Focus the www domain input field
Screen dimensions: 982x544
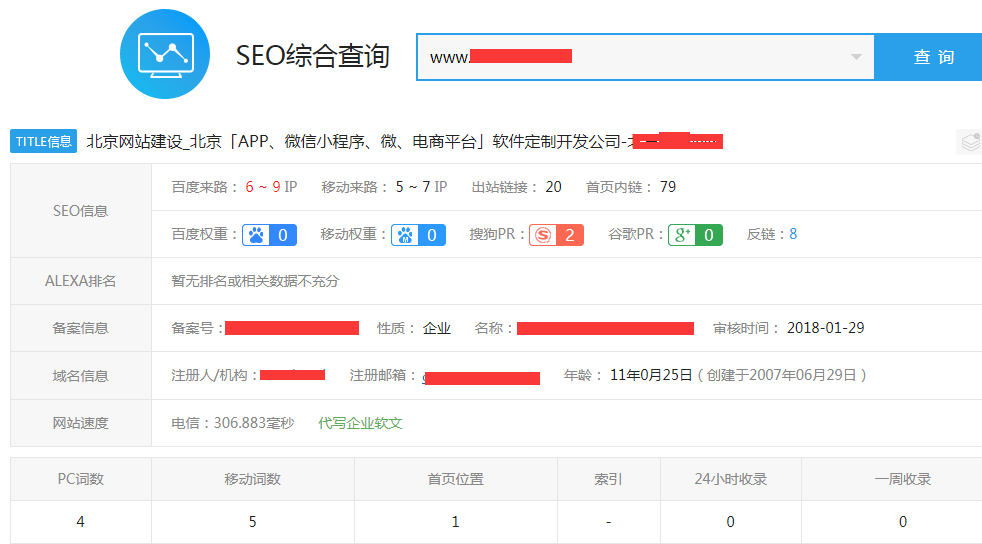(x=645, y=57)
